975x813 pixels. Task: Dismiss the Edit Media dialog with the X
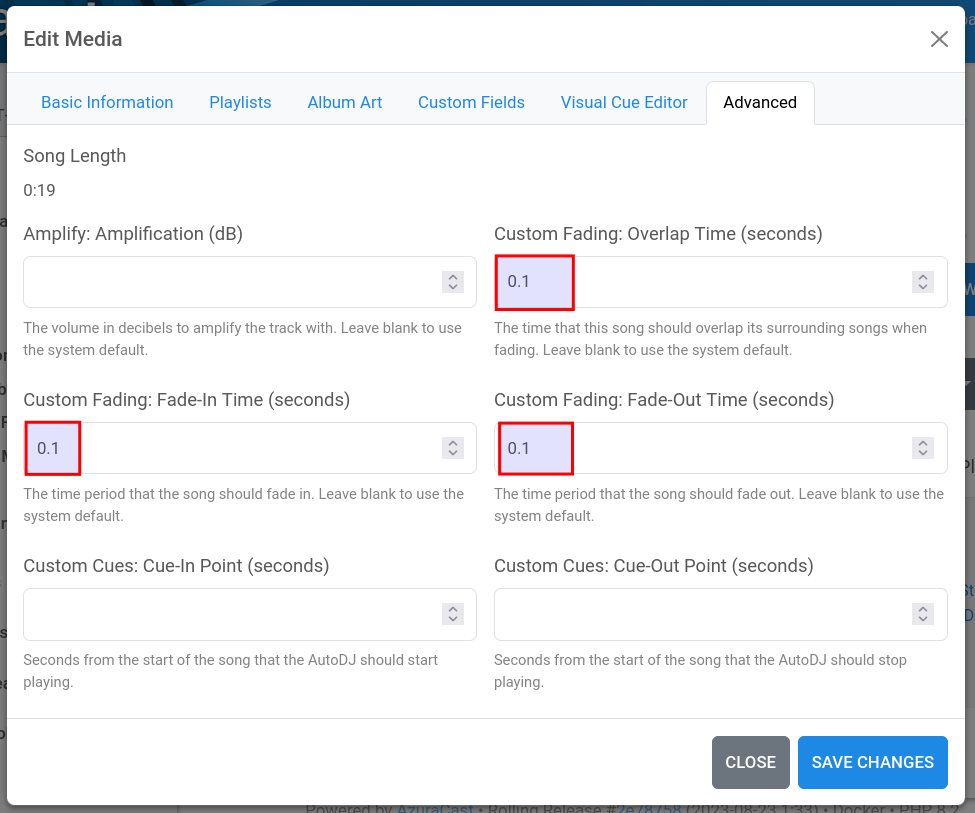point(939,39)
